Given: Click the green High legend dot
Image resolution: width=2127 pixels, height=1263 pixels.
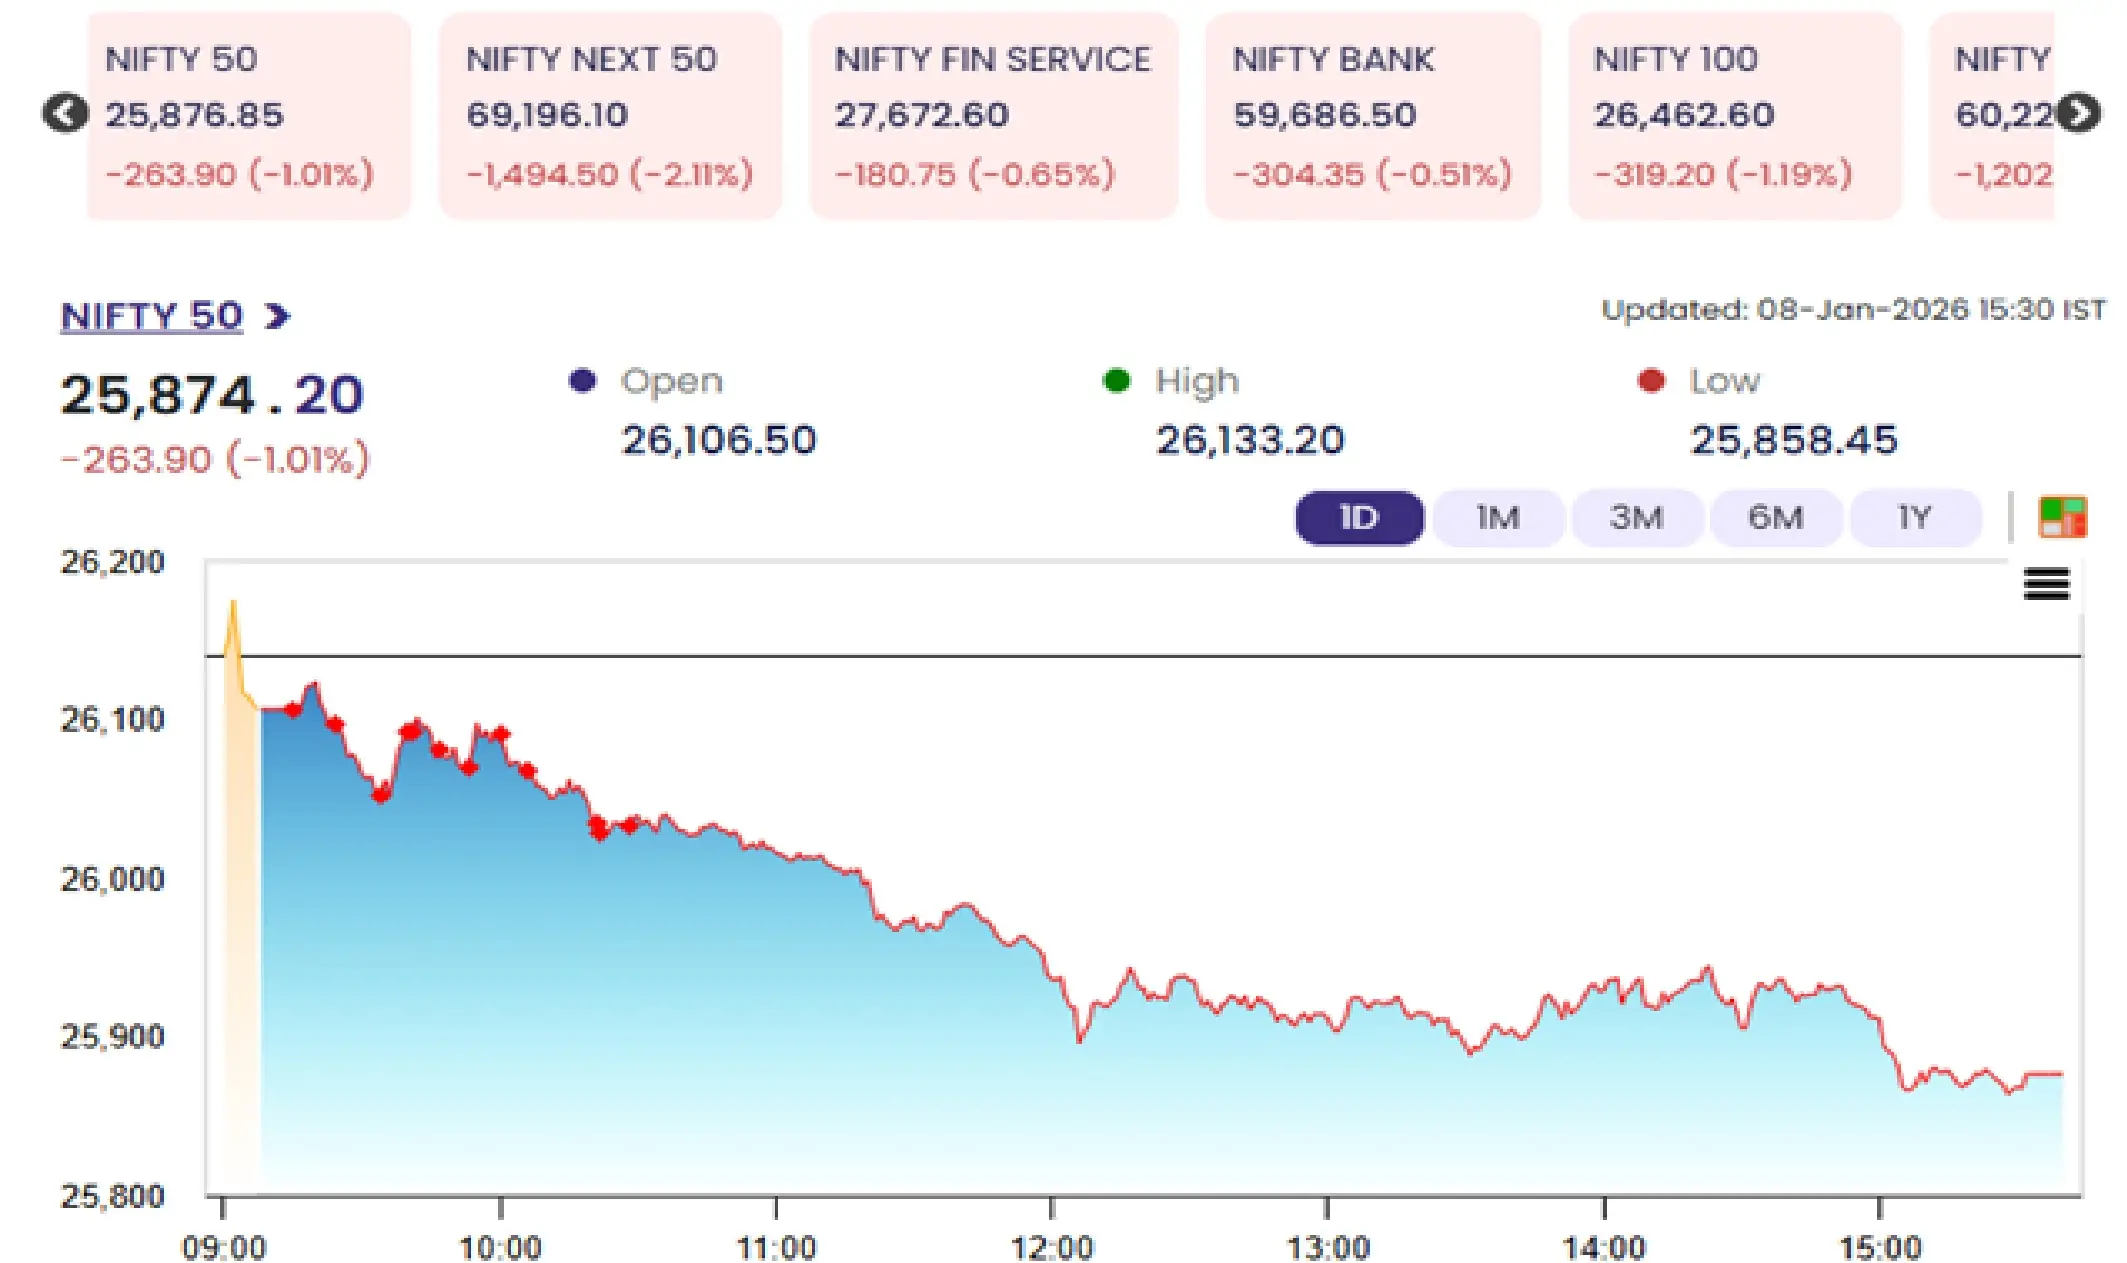Looking at the screenshot, I should tap(1116, 381).
